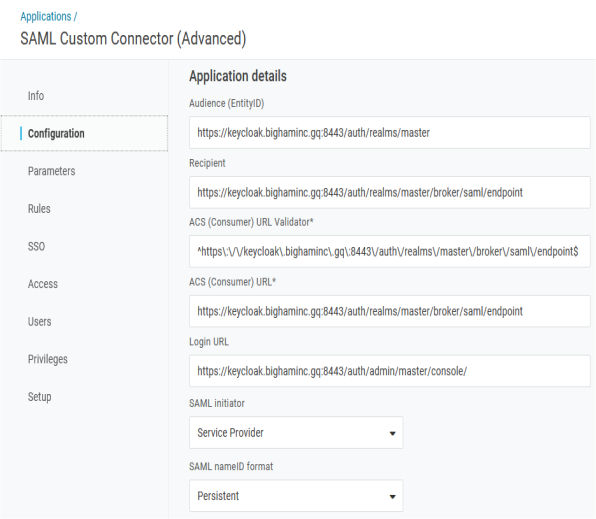This screenshot has height=519, width=596.
Task: Open the Rules sidebar item
Action: pos(39,209)
